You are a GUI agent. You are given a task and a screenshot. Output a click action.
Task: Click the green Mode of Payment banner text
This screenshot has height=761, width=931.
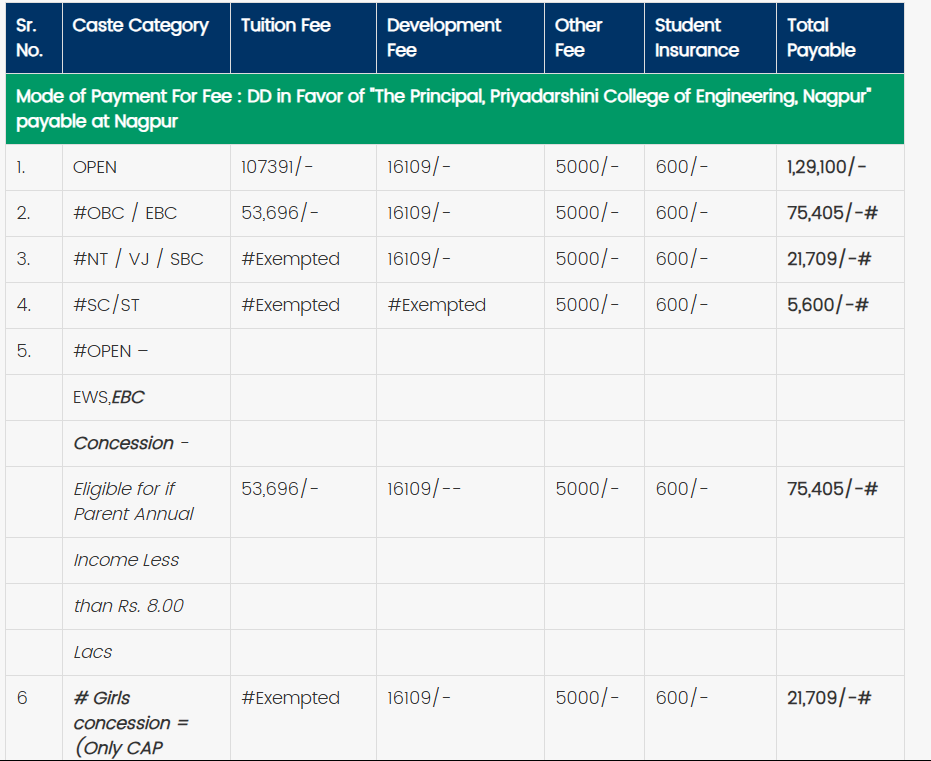pos(443,109)
